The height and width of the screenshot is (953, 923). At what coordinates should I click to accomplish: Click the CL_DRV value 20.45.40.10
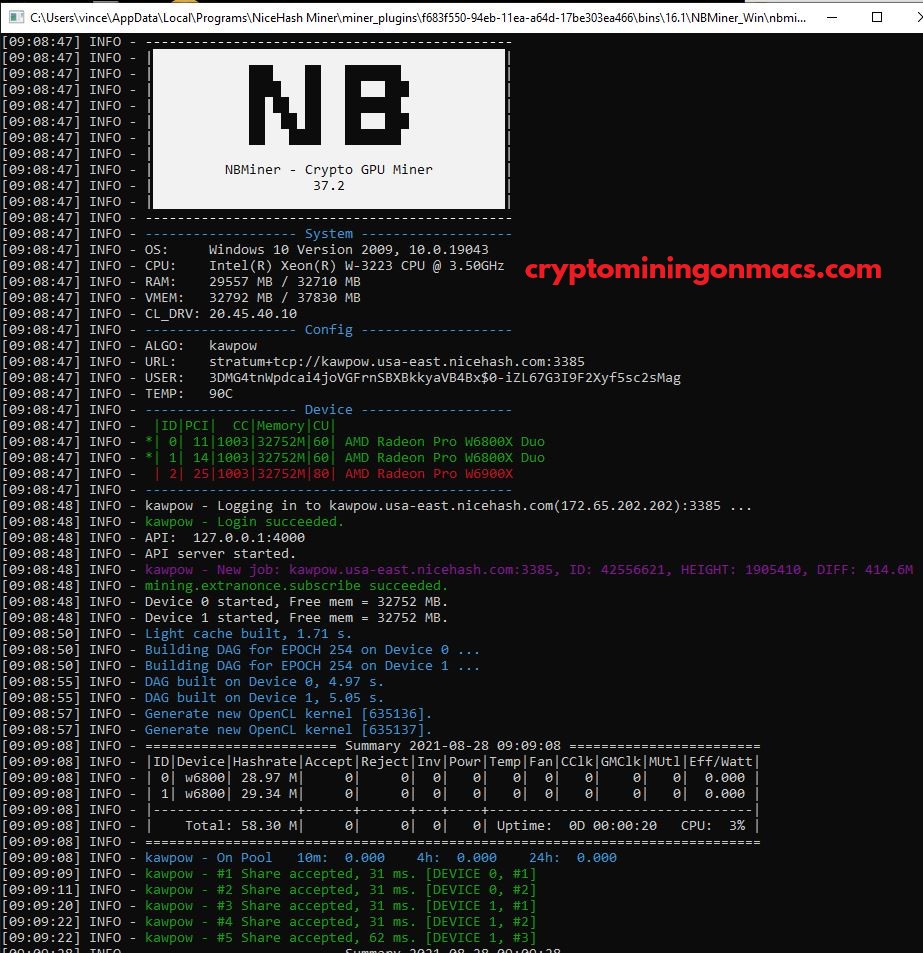pyautogui.click(x=253, y=314)
